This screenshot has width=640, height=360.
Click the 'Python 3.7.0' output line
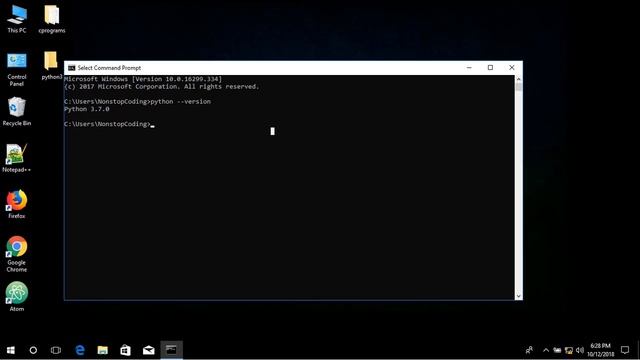click(87, 109)
